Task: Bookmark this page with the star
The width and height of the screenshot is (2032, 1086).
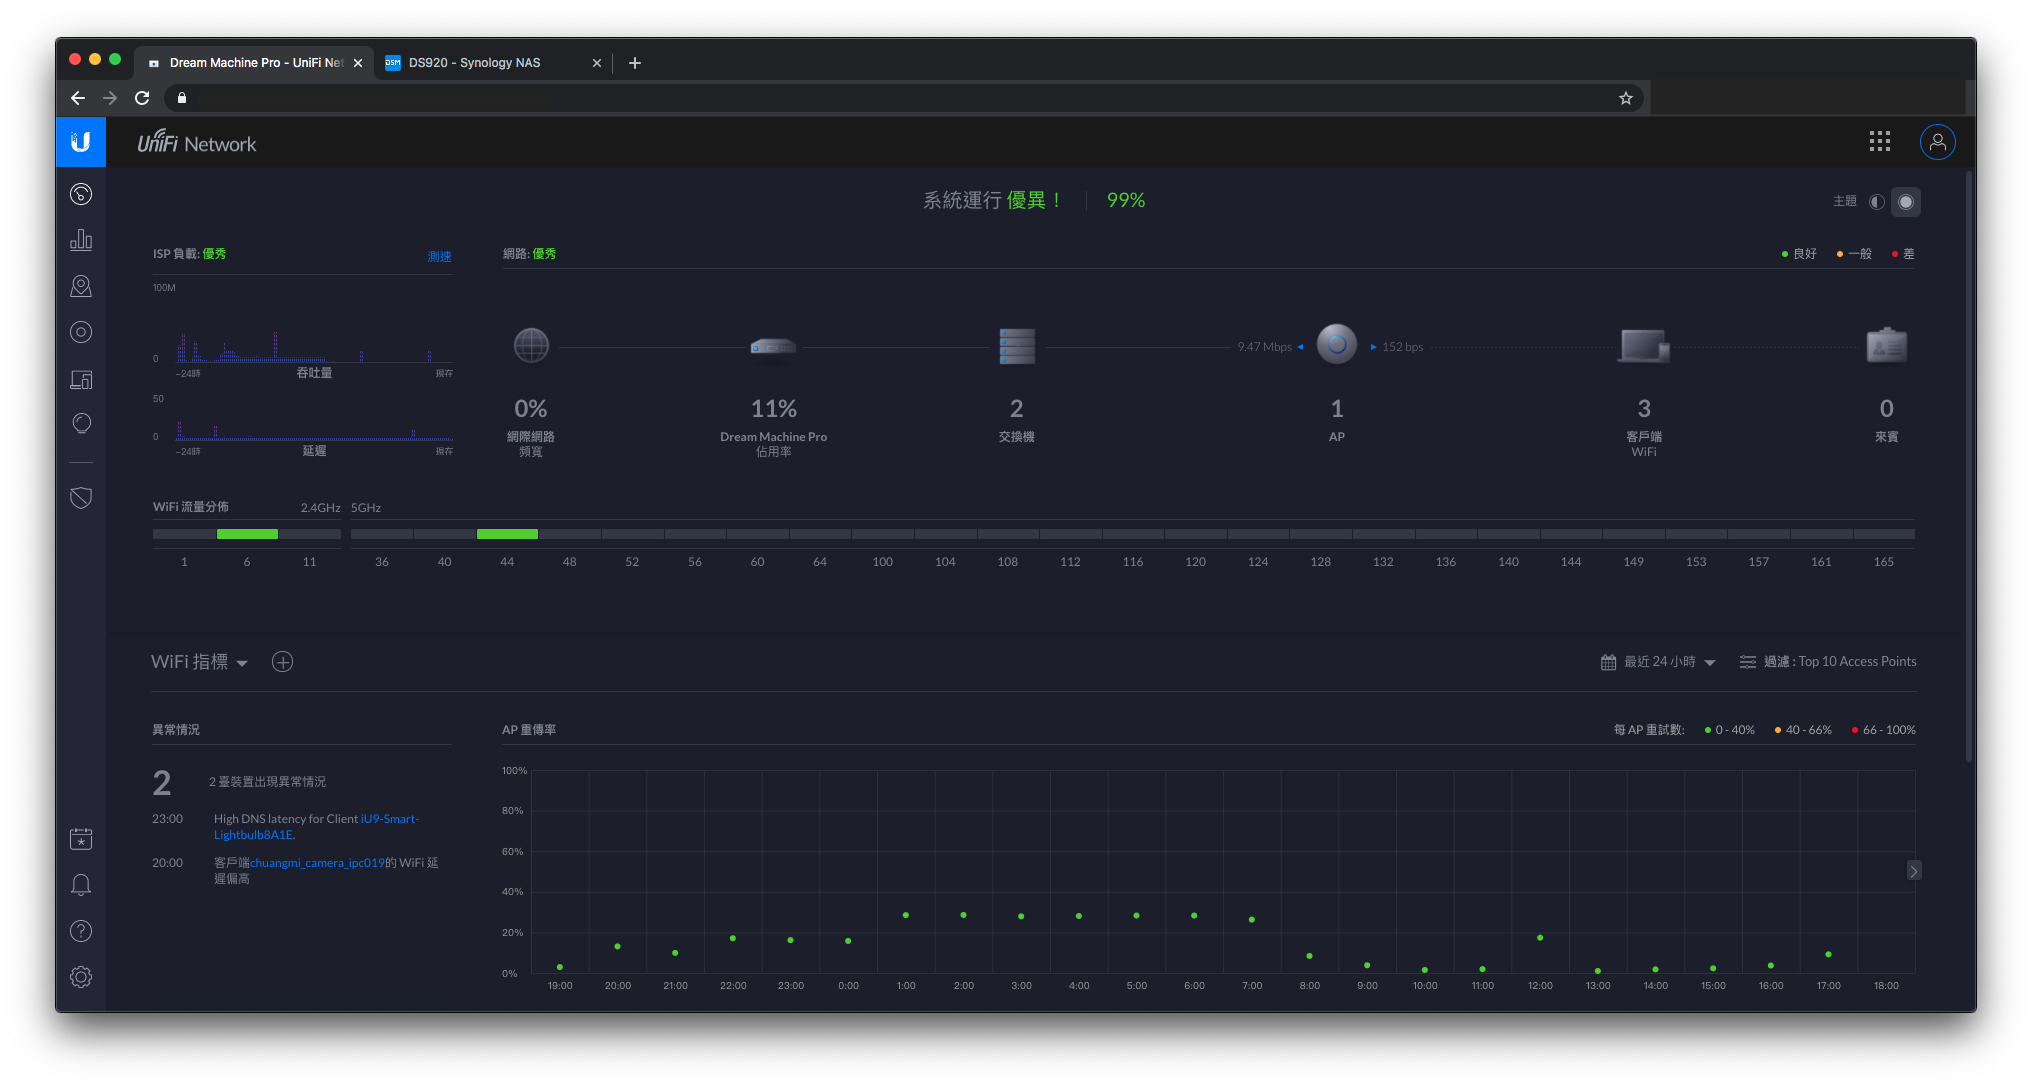Action: (1626, 98)
